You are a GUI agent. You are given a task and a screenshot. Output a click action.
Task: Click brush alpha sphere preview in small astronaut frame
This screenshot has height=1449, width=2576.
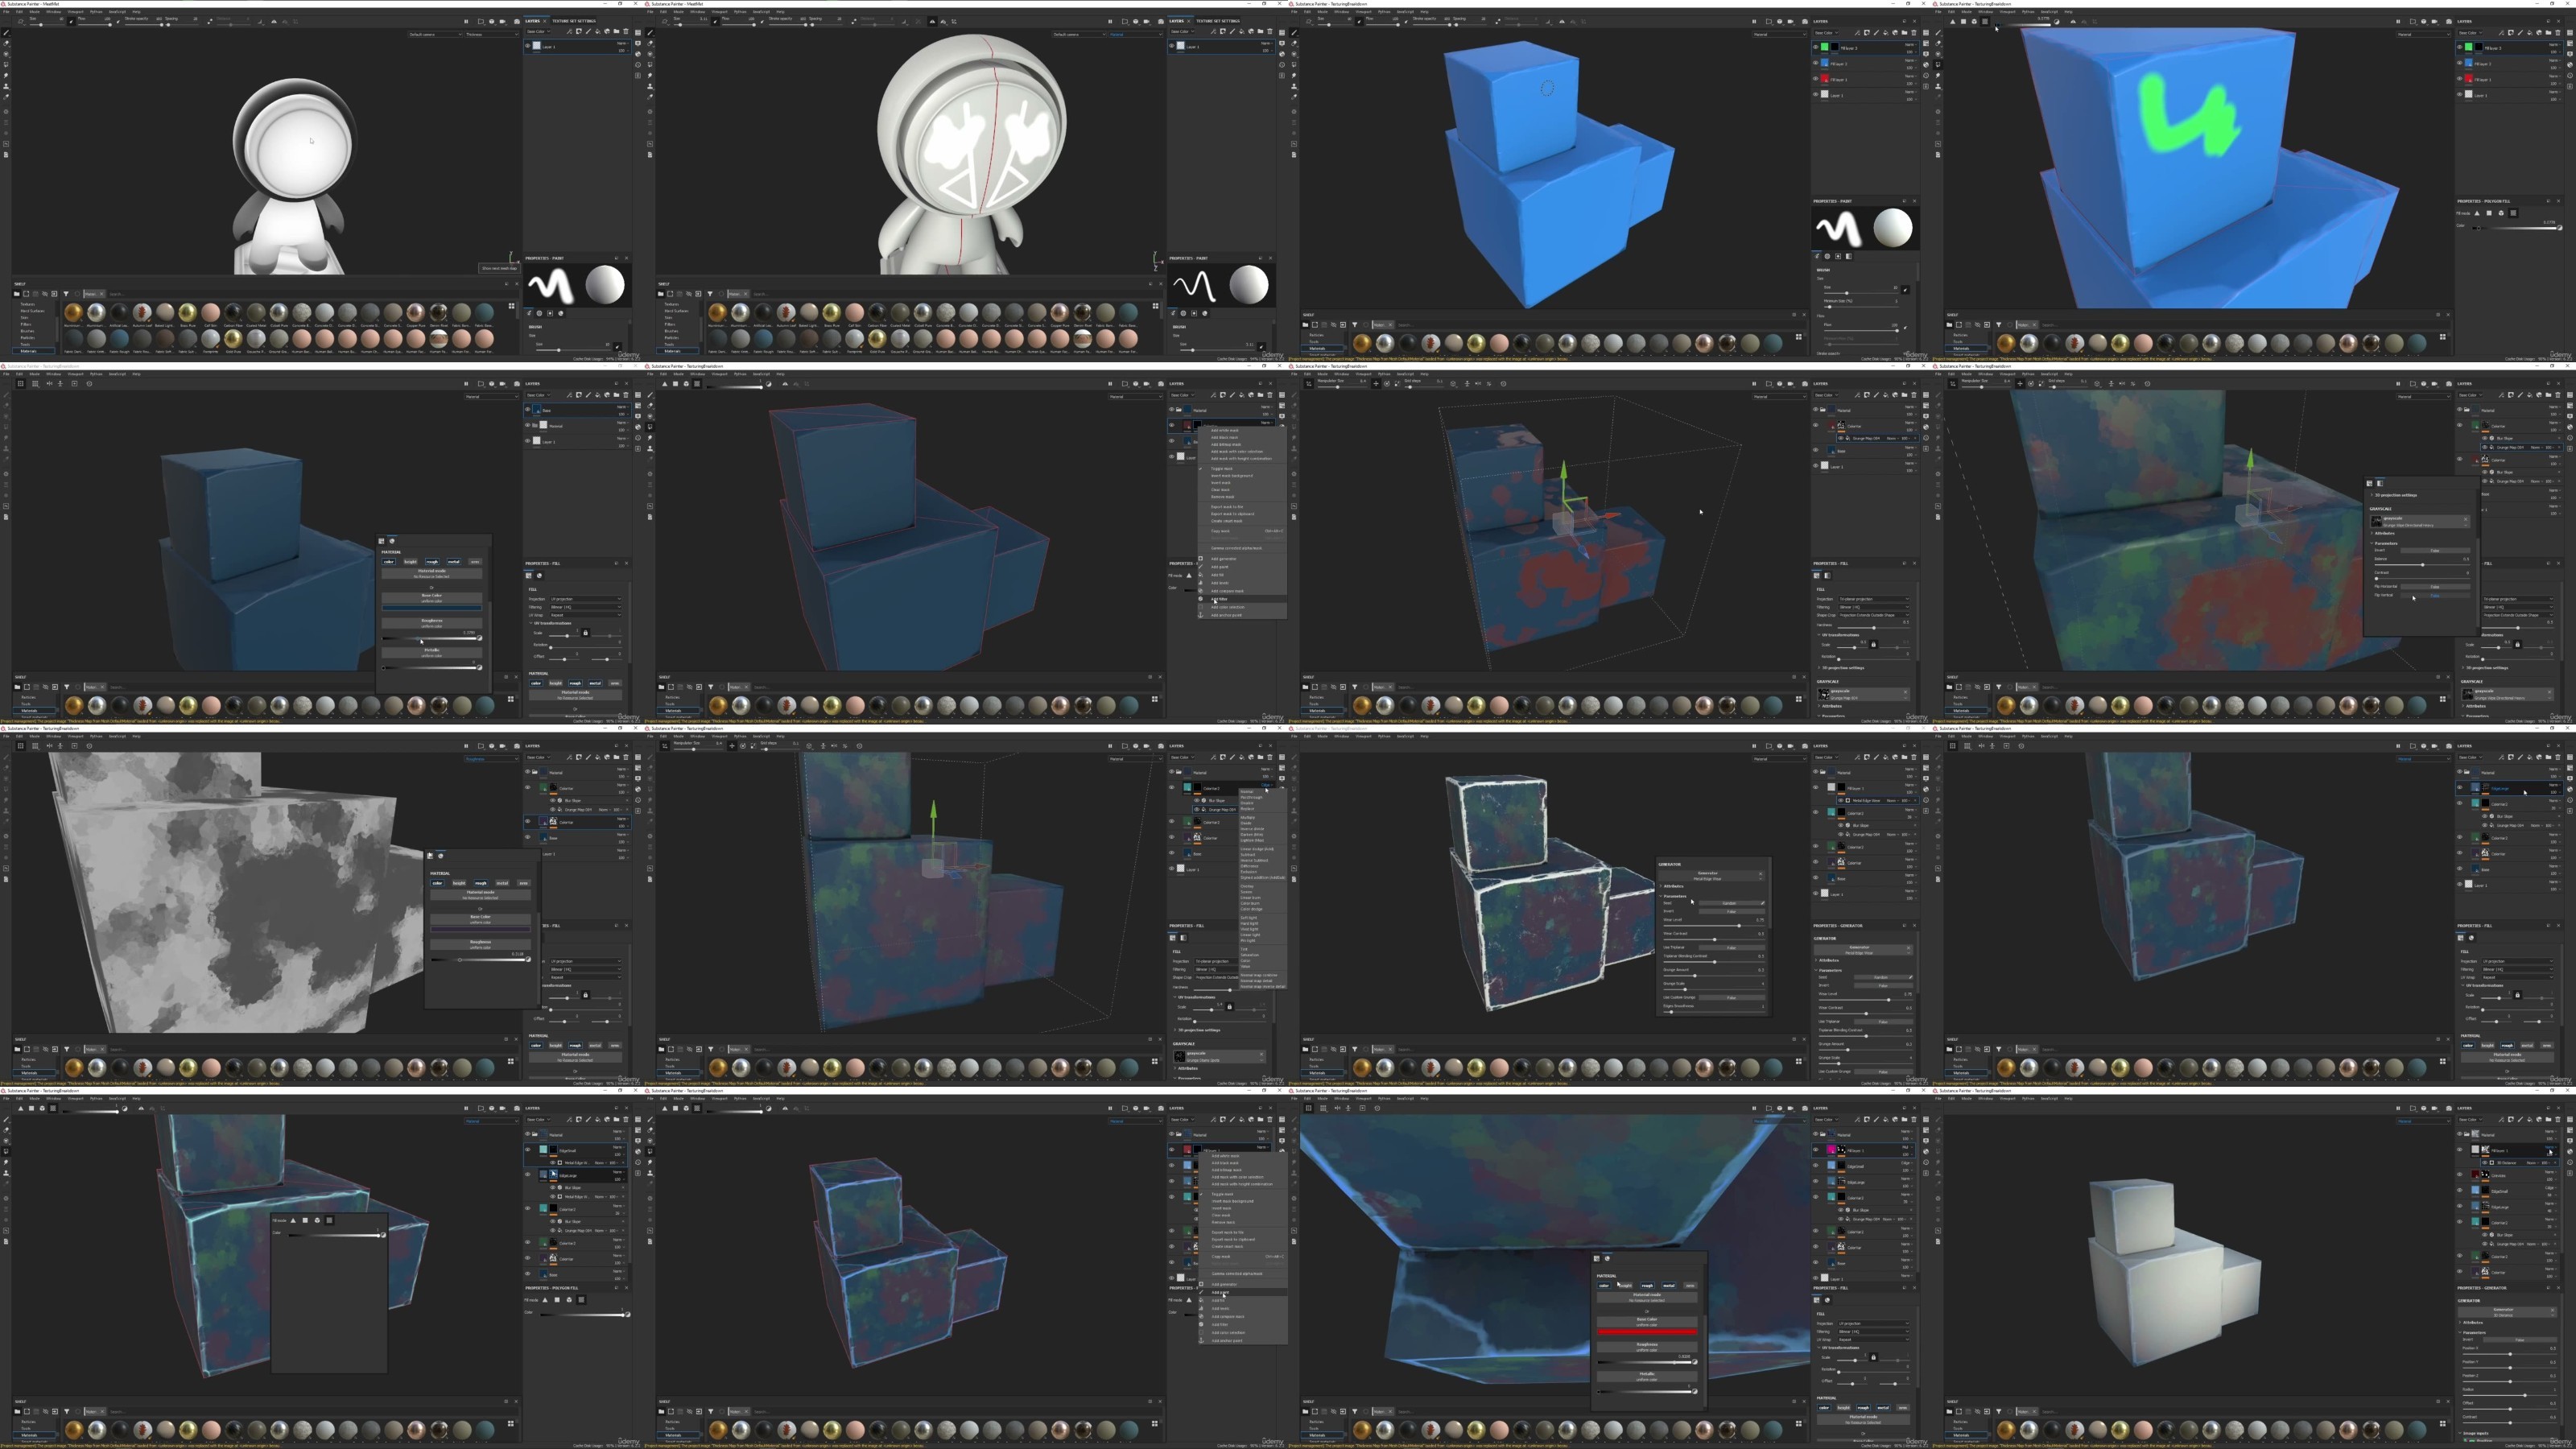pos(605,285)
